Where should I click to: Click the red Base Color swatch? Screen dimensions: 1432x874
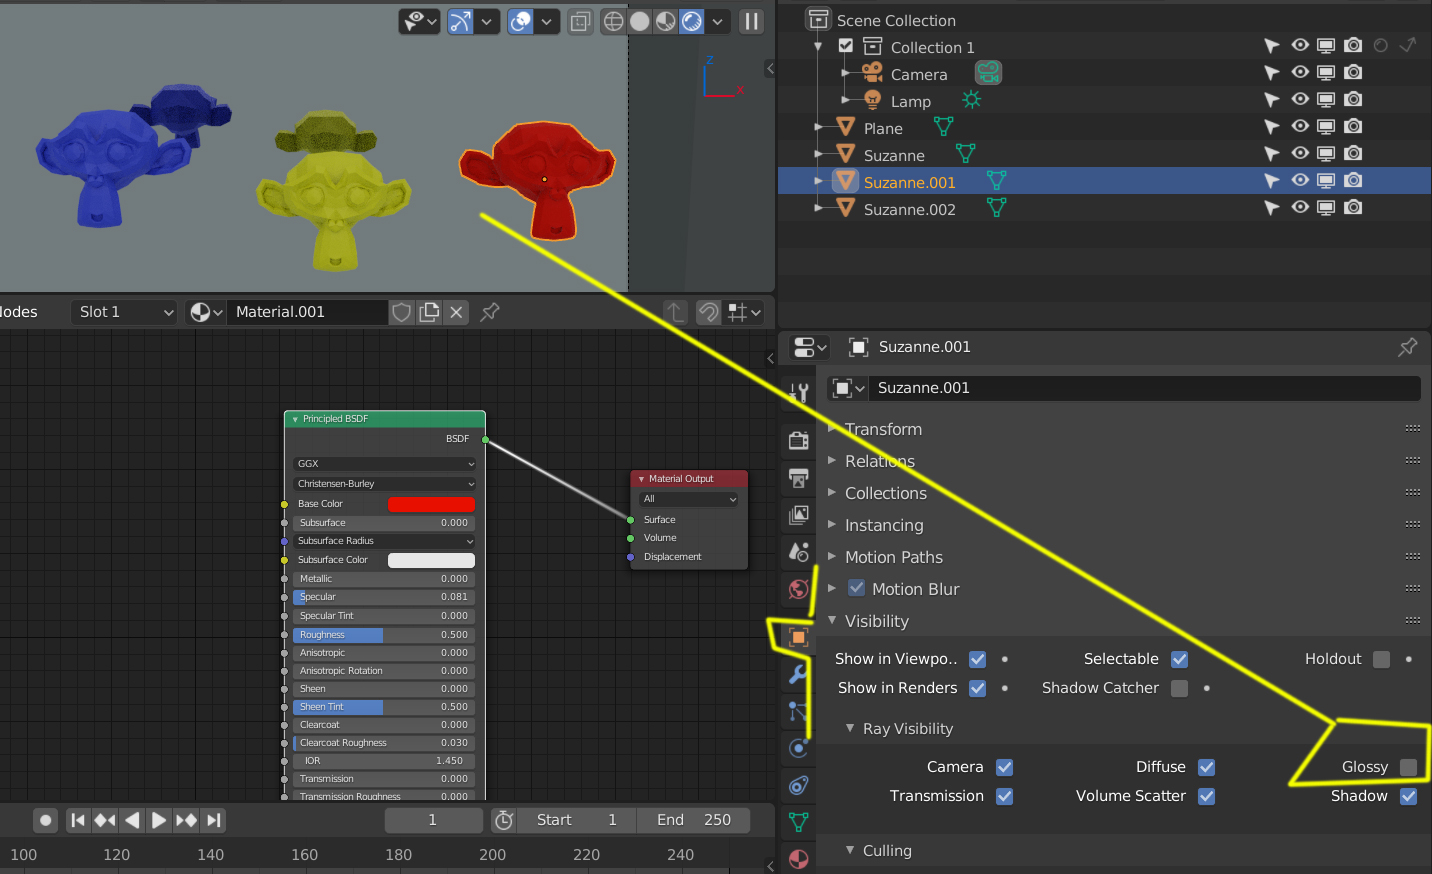tap(431, 504)
